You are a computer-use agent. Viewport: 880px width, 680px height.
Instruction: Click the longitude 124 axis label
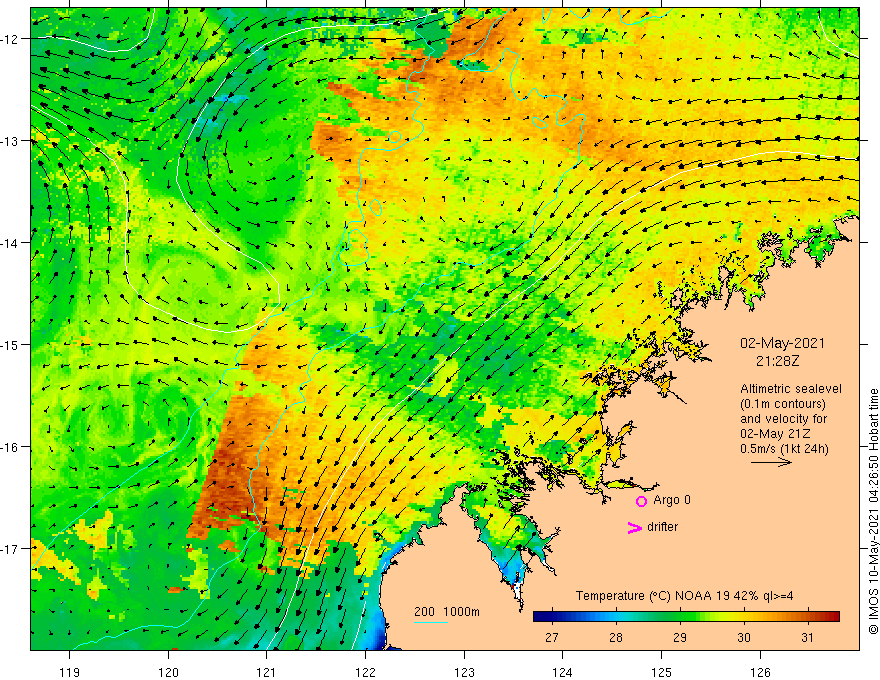(562, 672)
